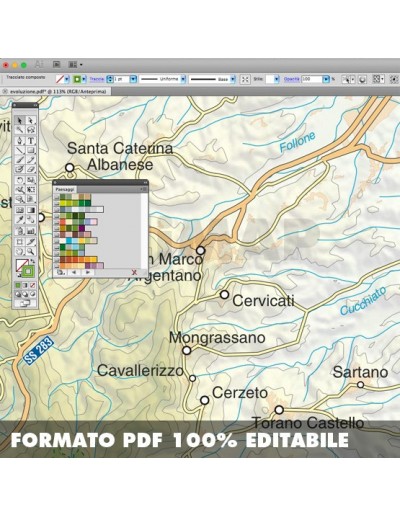Select the Rectangle tool
The image size is (400, 517).
click(x=30, y=150)
